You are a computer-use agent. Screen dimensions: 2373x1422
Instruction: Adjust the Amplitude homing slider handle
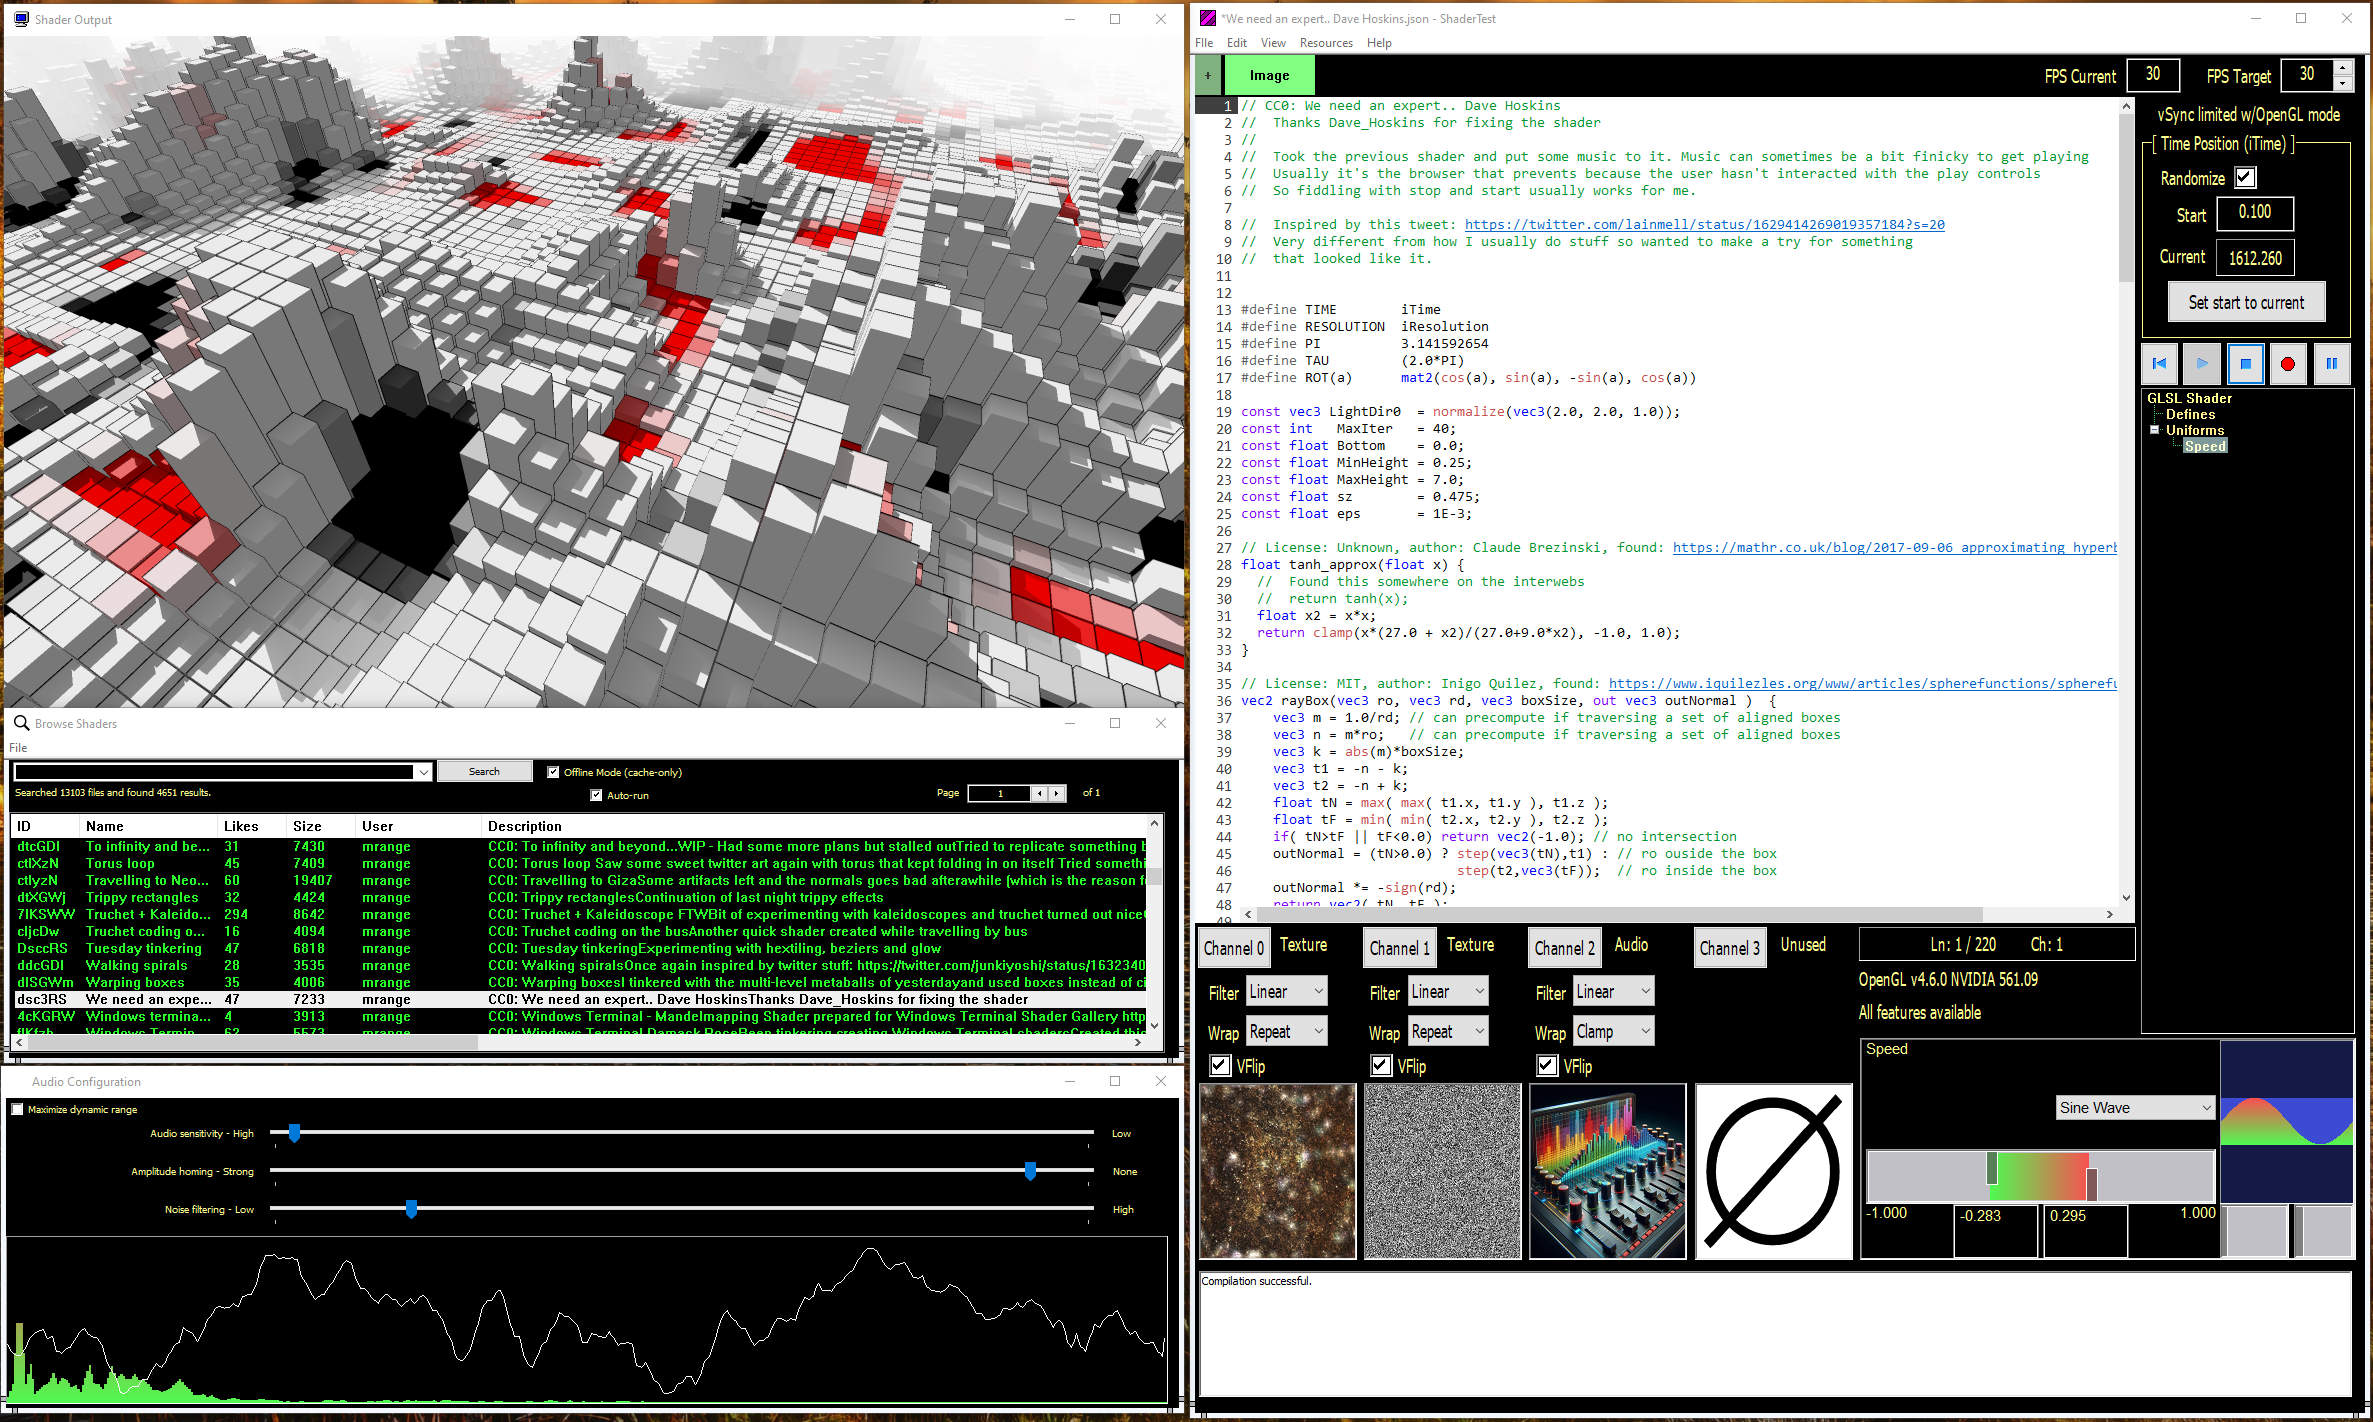click(x=1030, y=1171)
